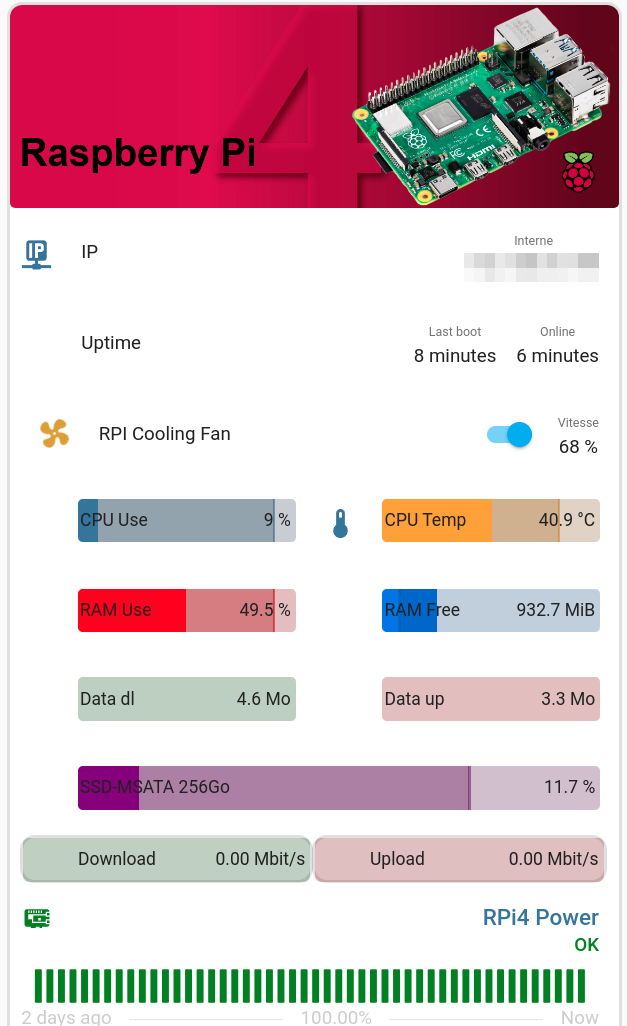Click the Raspberry Pi board banner image

click(x=314, y=107)
